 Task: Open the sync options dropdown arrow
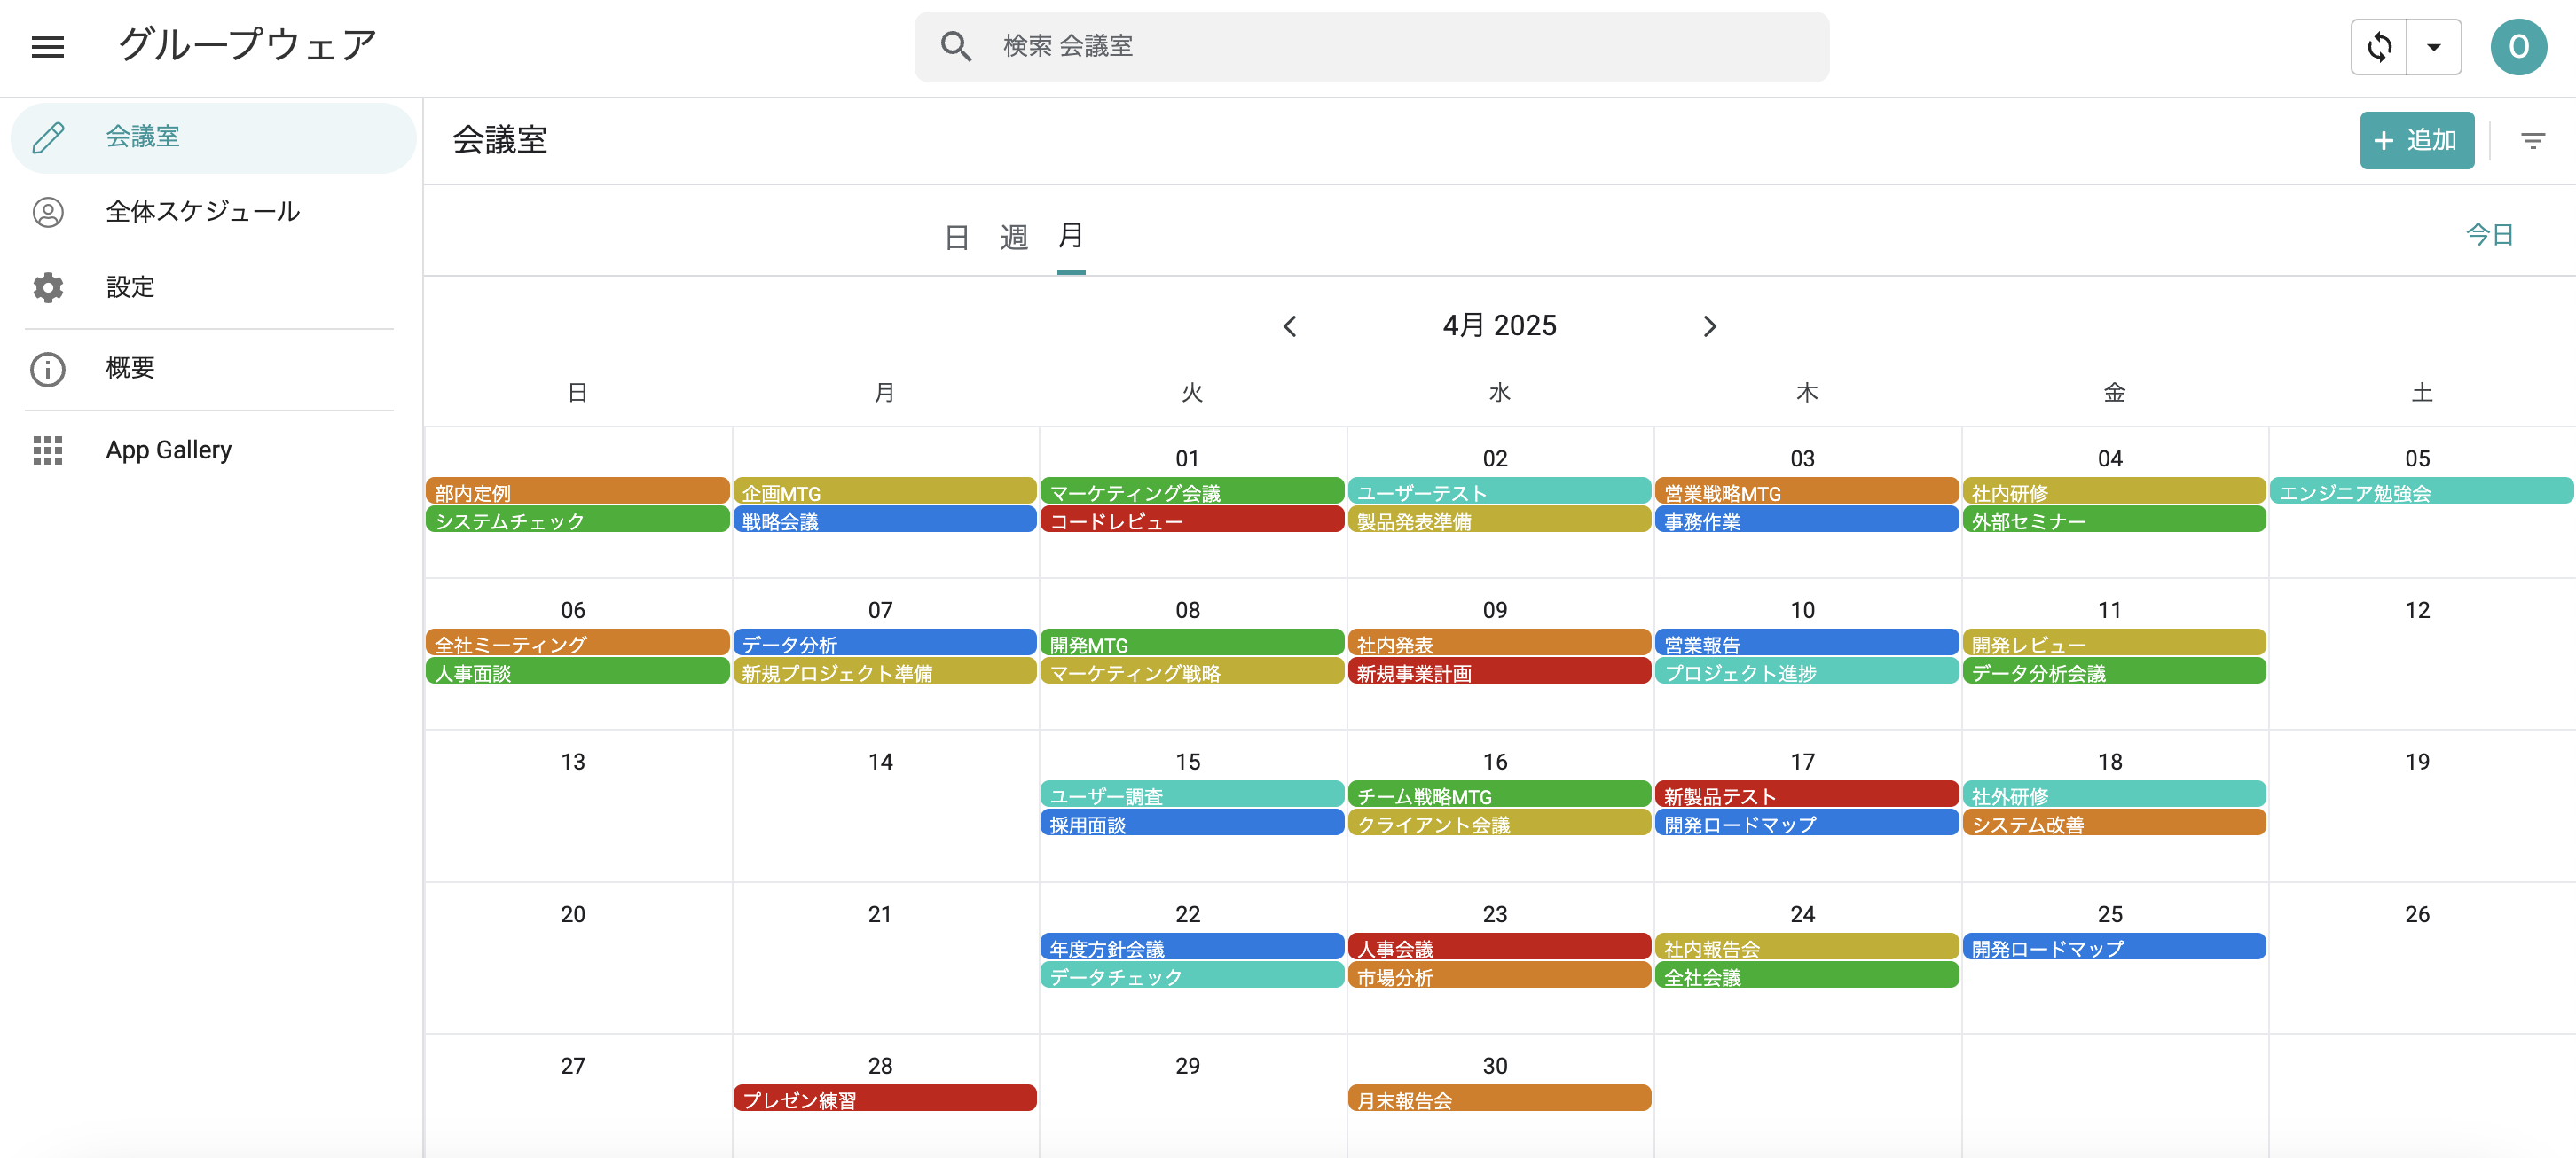pyautogui.click(x=2434, y=47)
